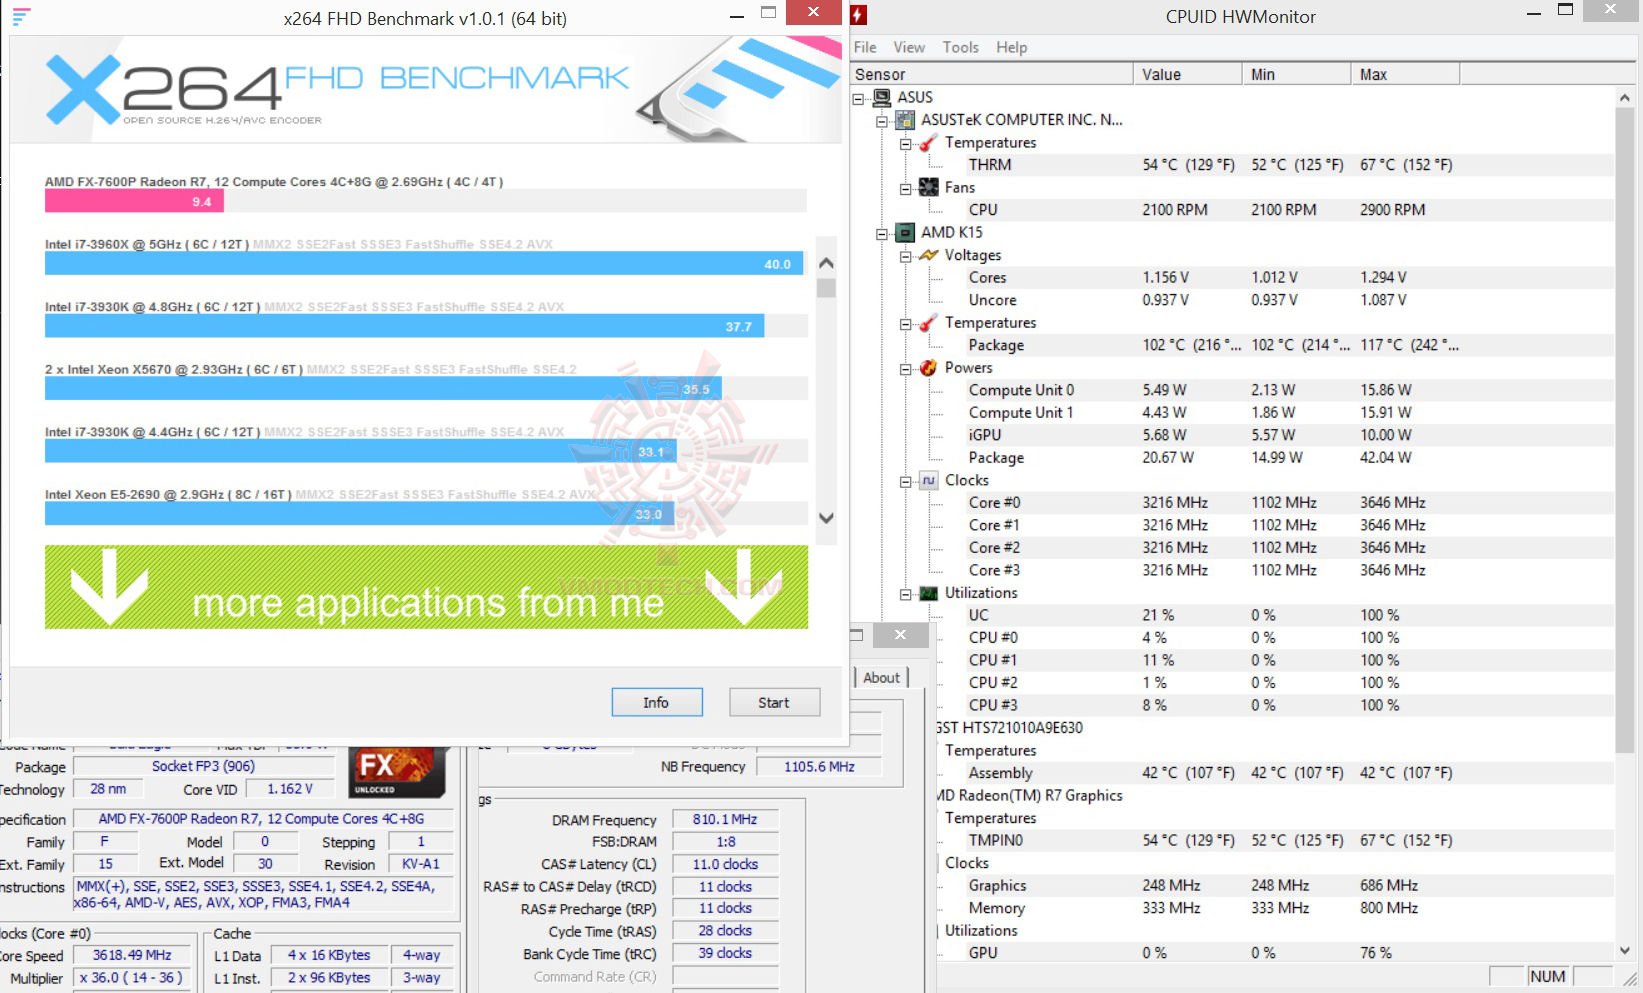Start the x264 benchmark

click(x=774, y=702)
